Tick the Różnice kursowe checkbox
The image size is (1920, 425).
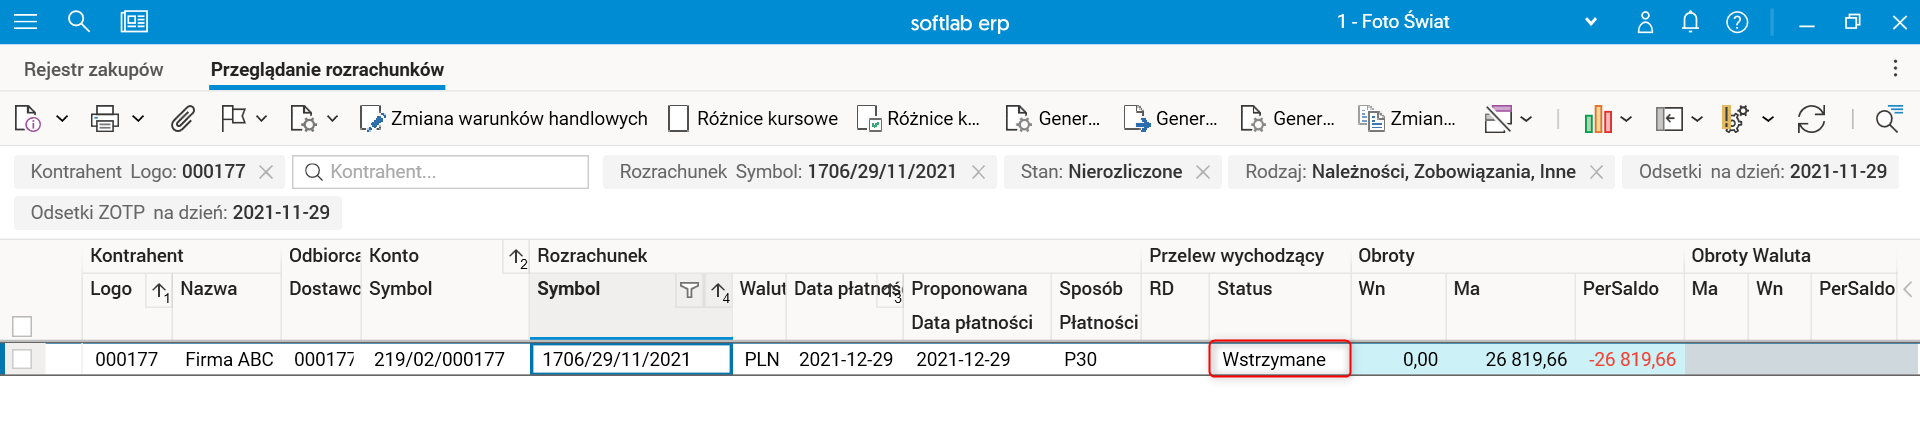click(x=679, y=119)
